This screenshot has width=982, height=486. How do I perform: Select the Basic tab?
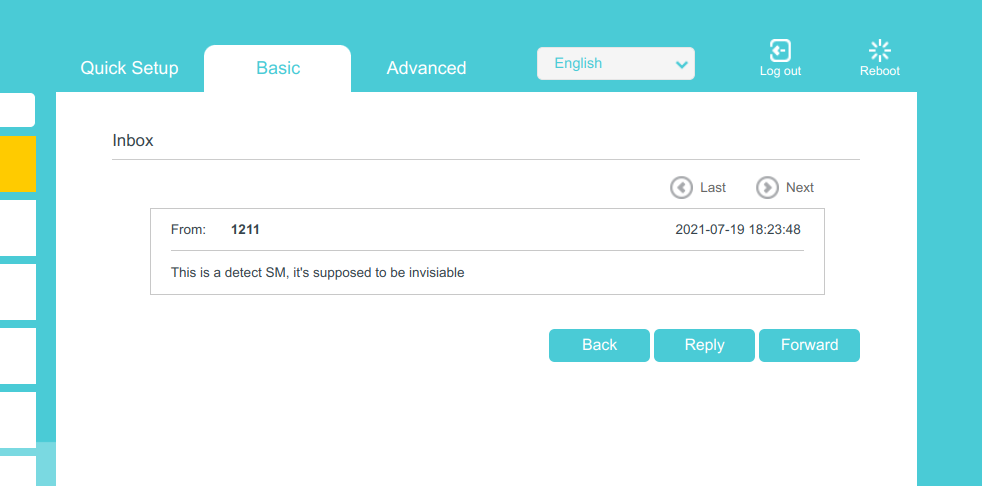277,68
